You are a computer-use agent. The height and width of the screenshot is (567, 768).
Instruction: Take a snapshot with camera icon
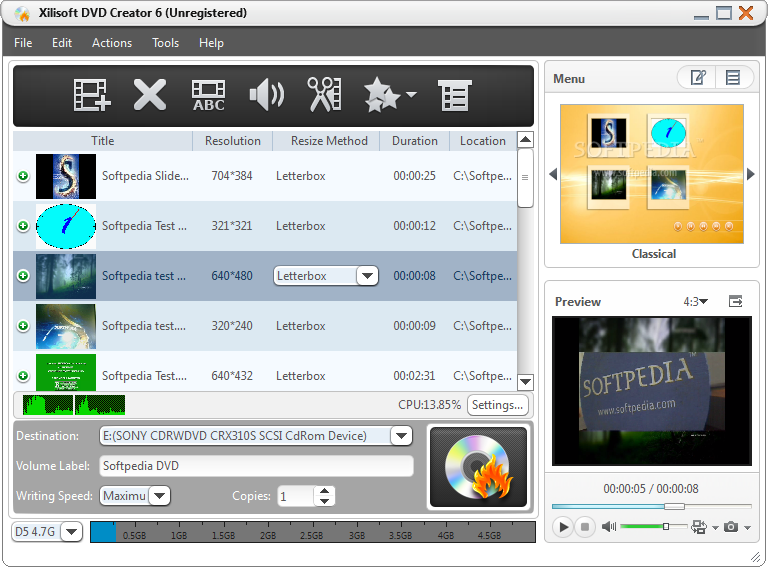pyautogui.click(x=731, y=527)
